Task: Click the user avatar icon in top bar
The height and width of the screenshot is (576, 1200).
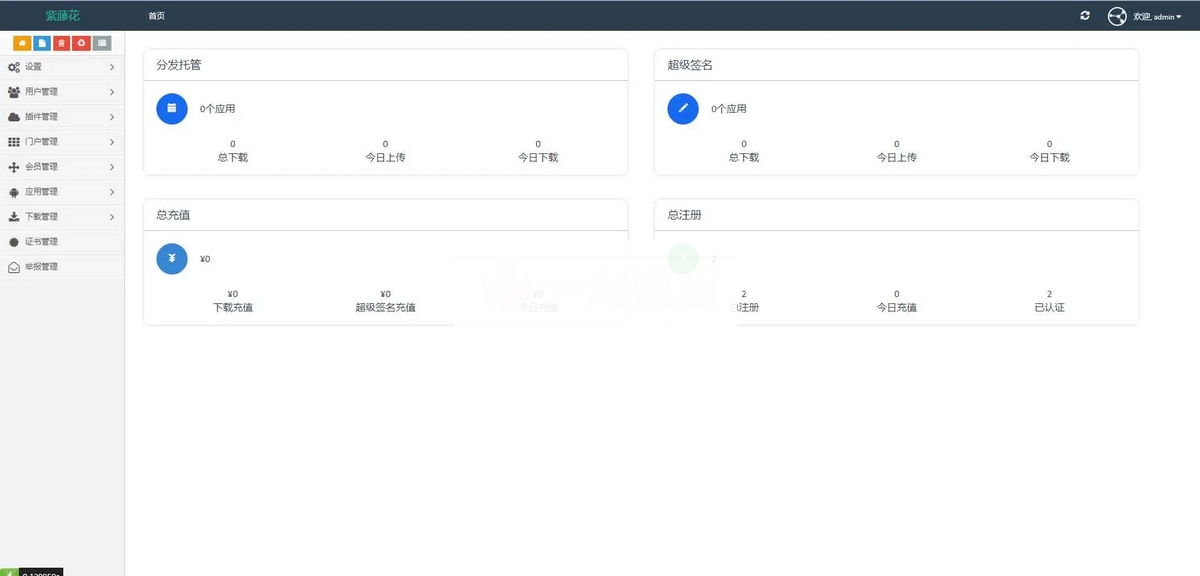Action: point(1117,15)
